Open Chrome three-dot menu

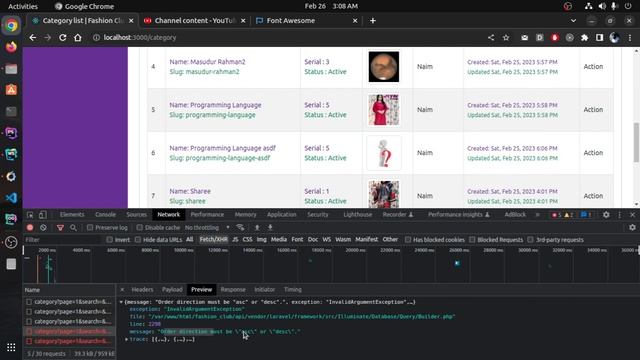point(630,38)
